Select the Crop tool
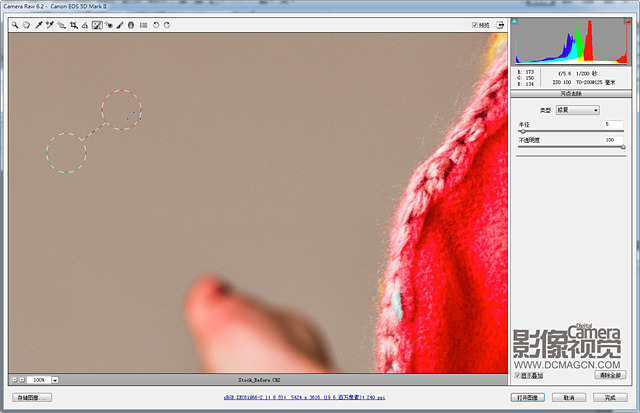This screenshot has width=640, height=413. (x=74, y=25)
